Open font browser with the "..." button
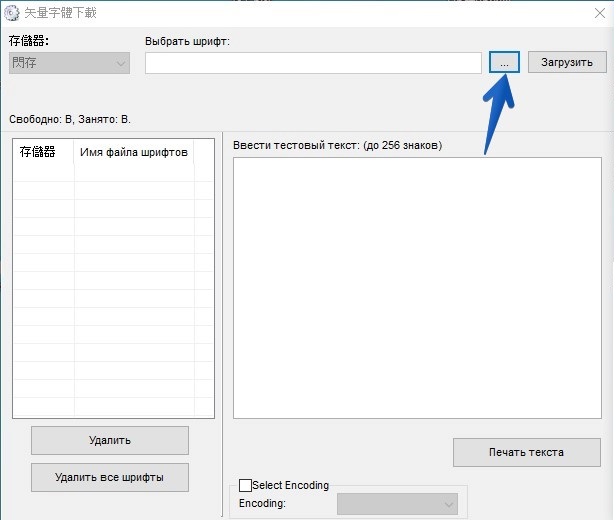The width and height of the screenshot is (616, 520). 505,62
